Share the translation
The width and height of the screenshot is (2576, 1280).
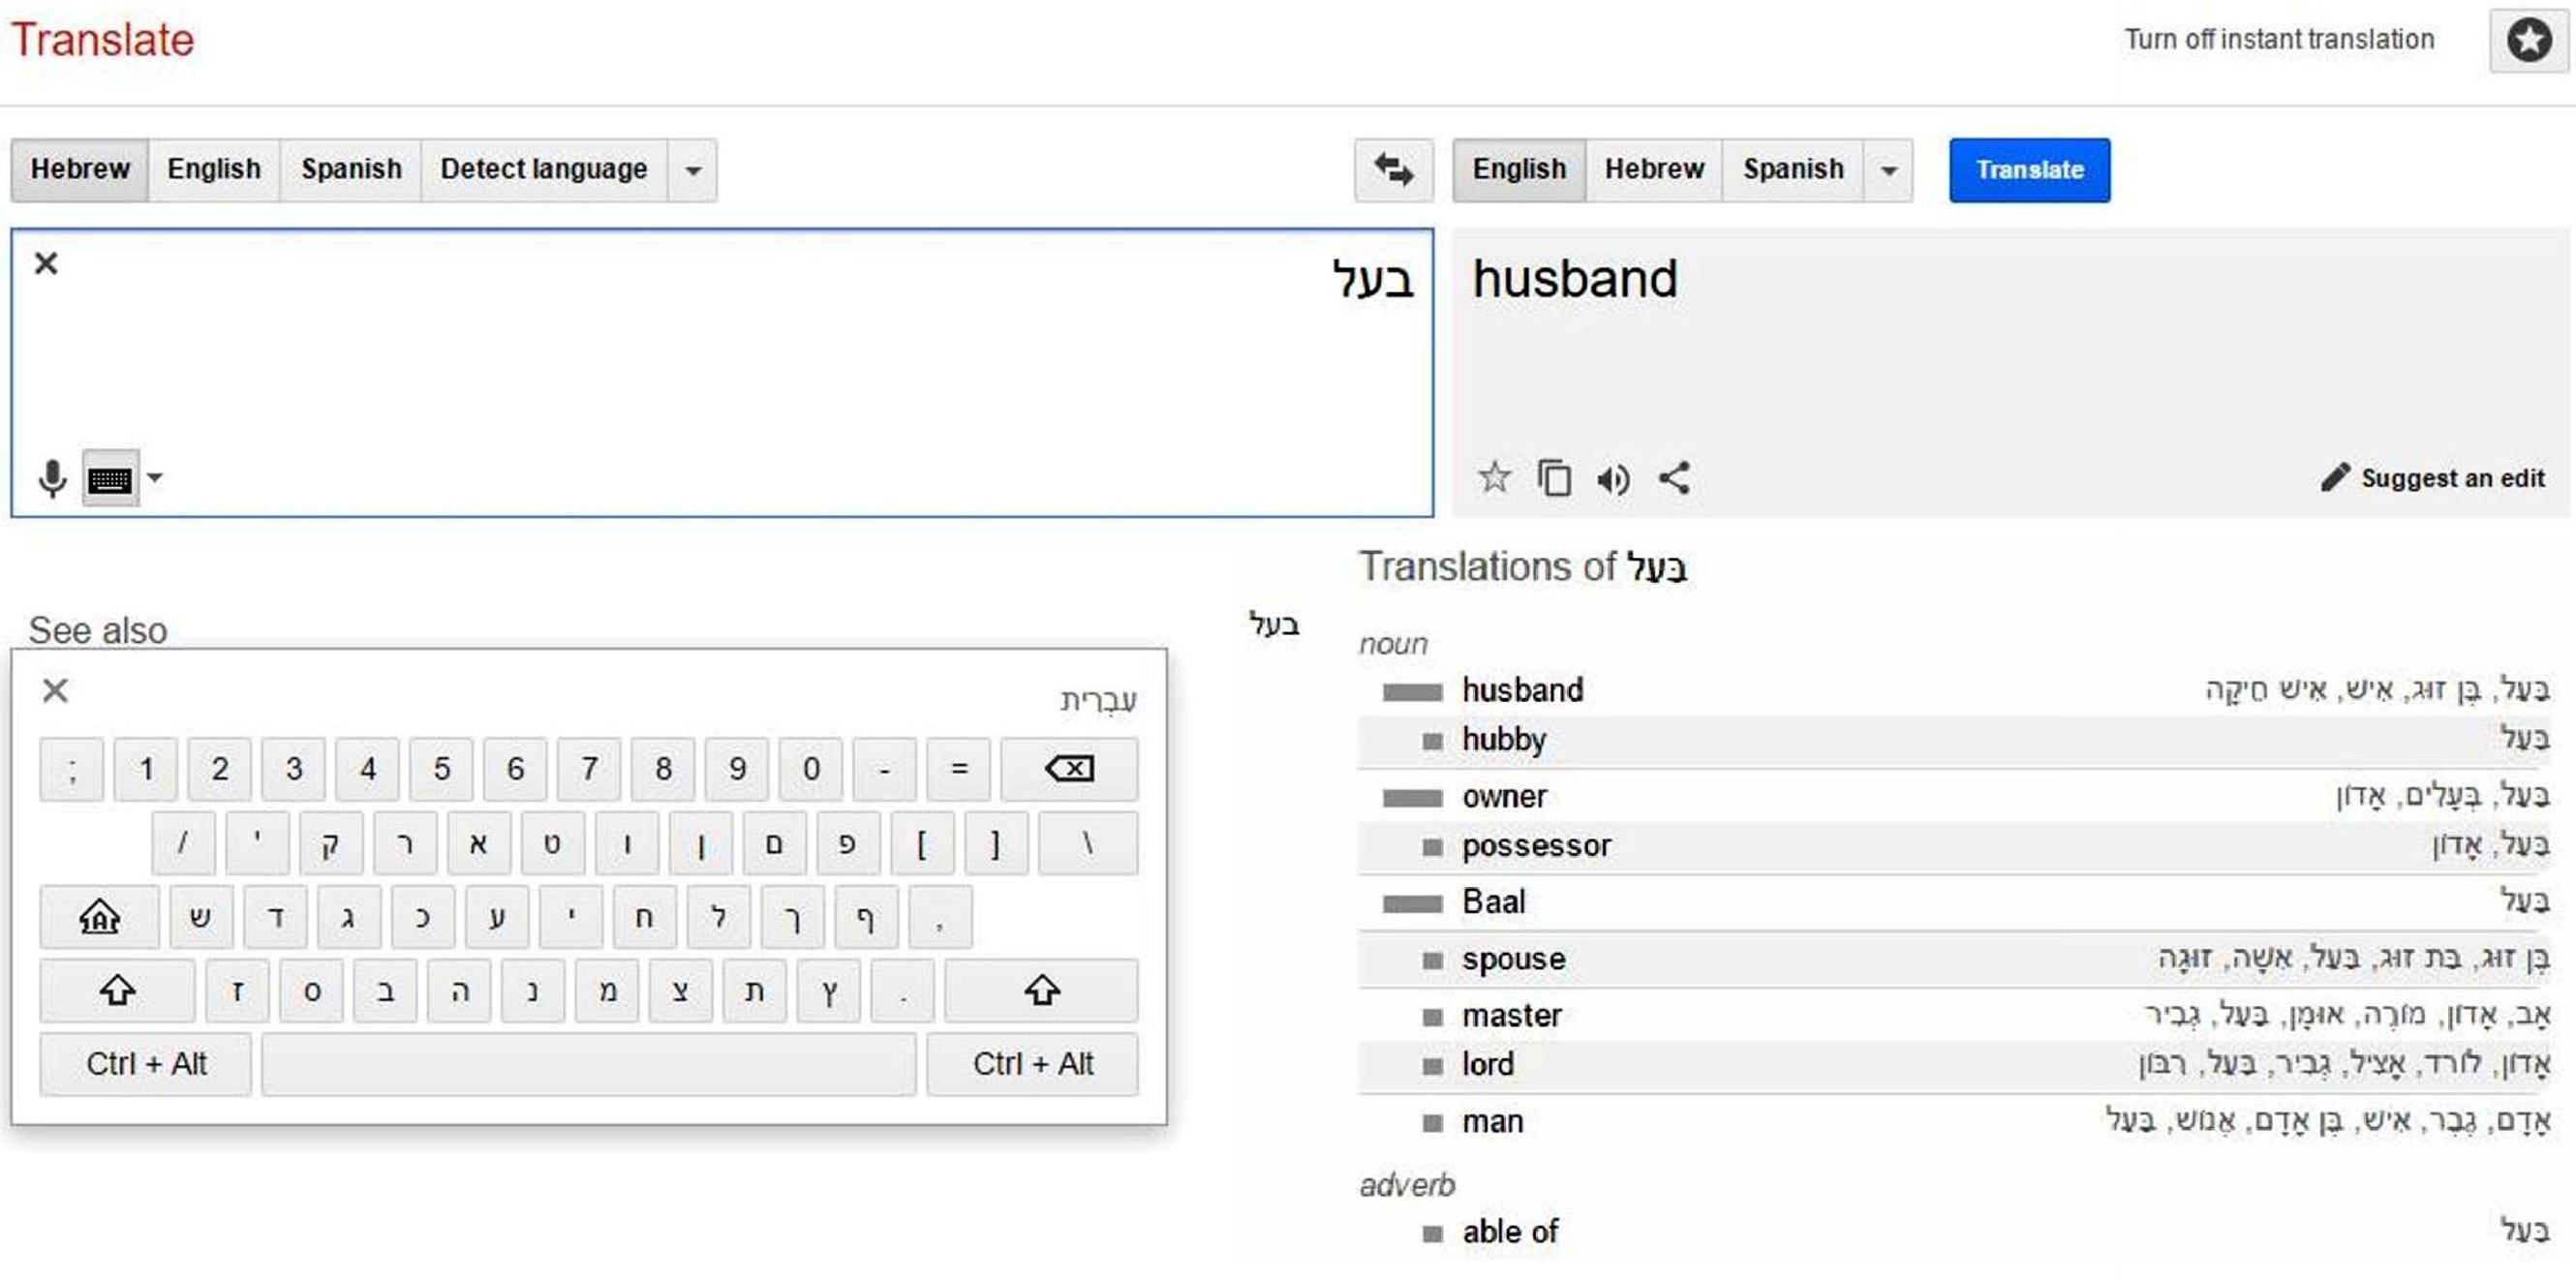point(1674,478)
